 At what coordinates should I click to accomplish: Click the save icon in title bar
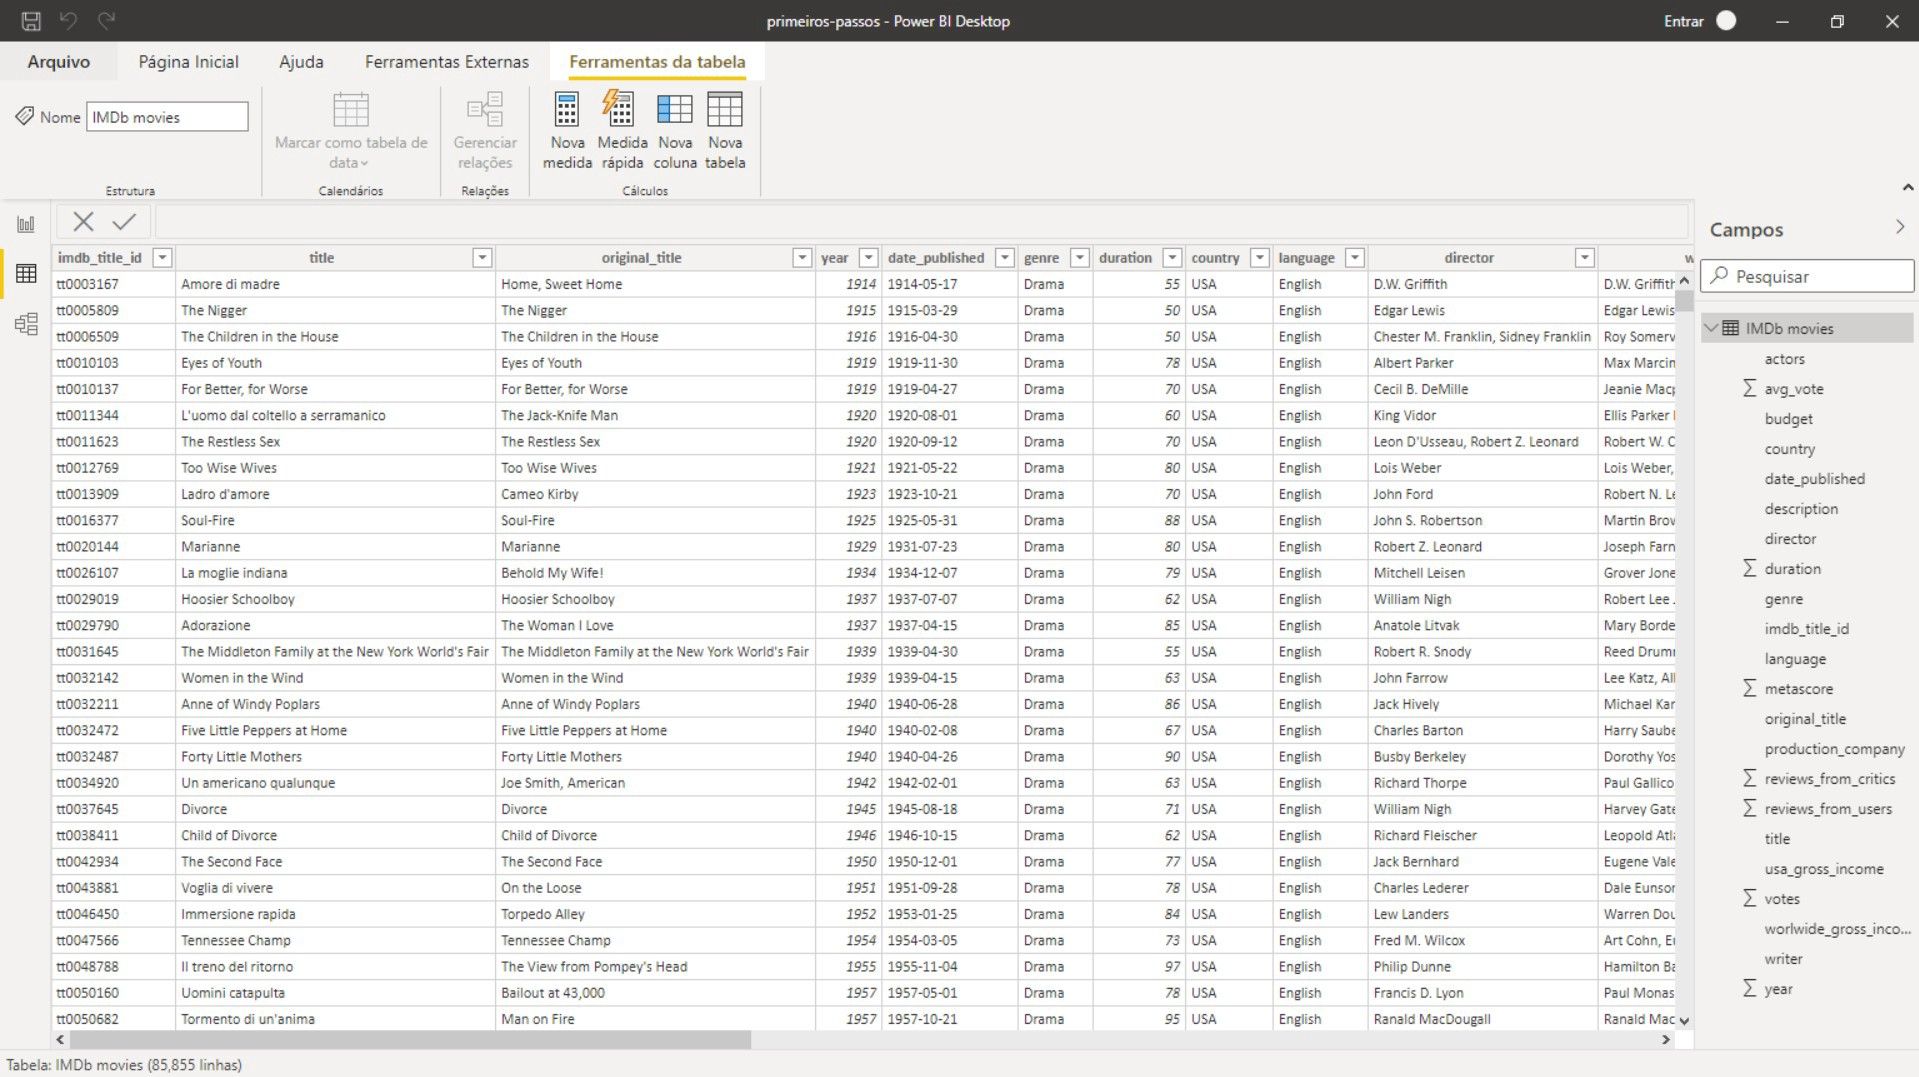pos(31,21)
